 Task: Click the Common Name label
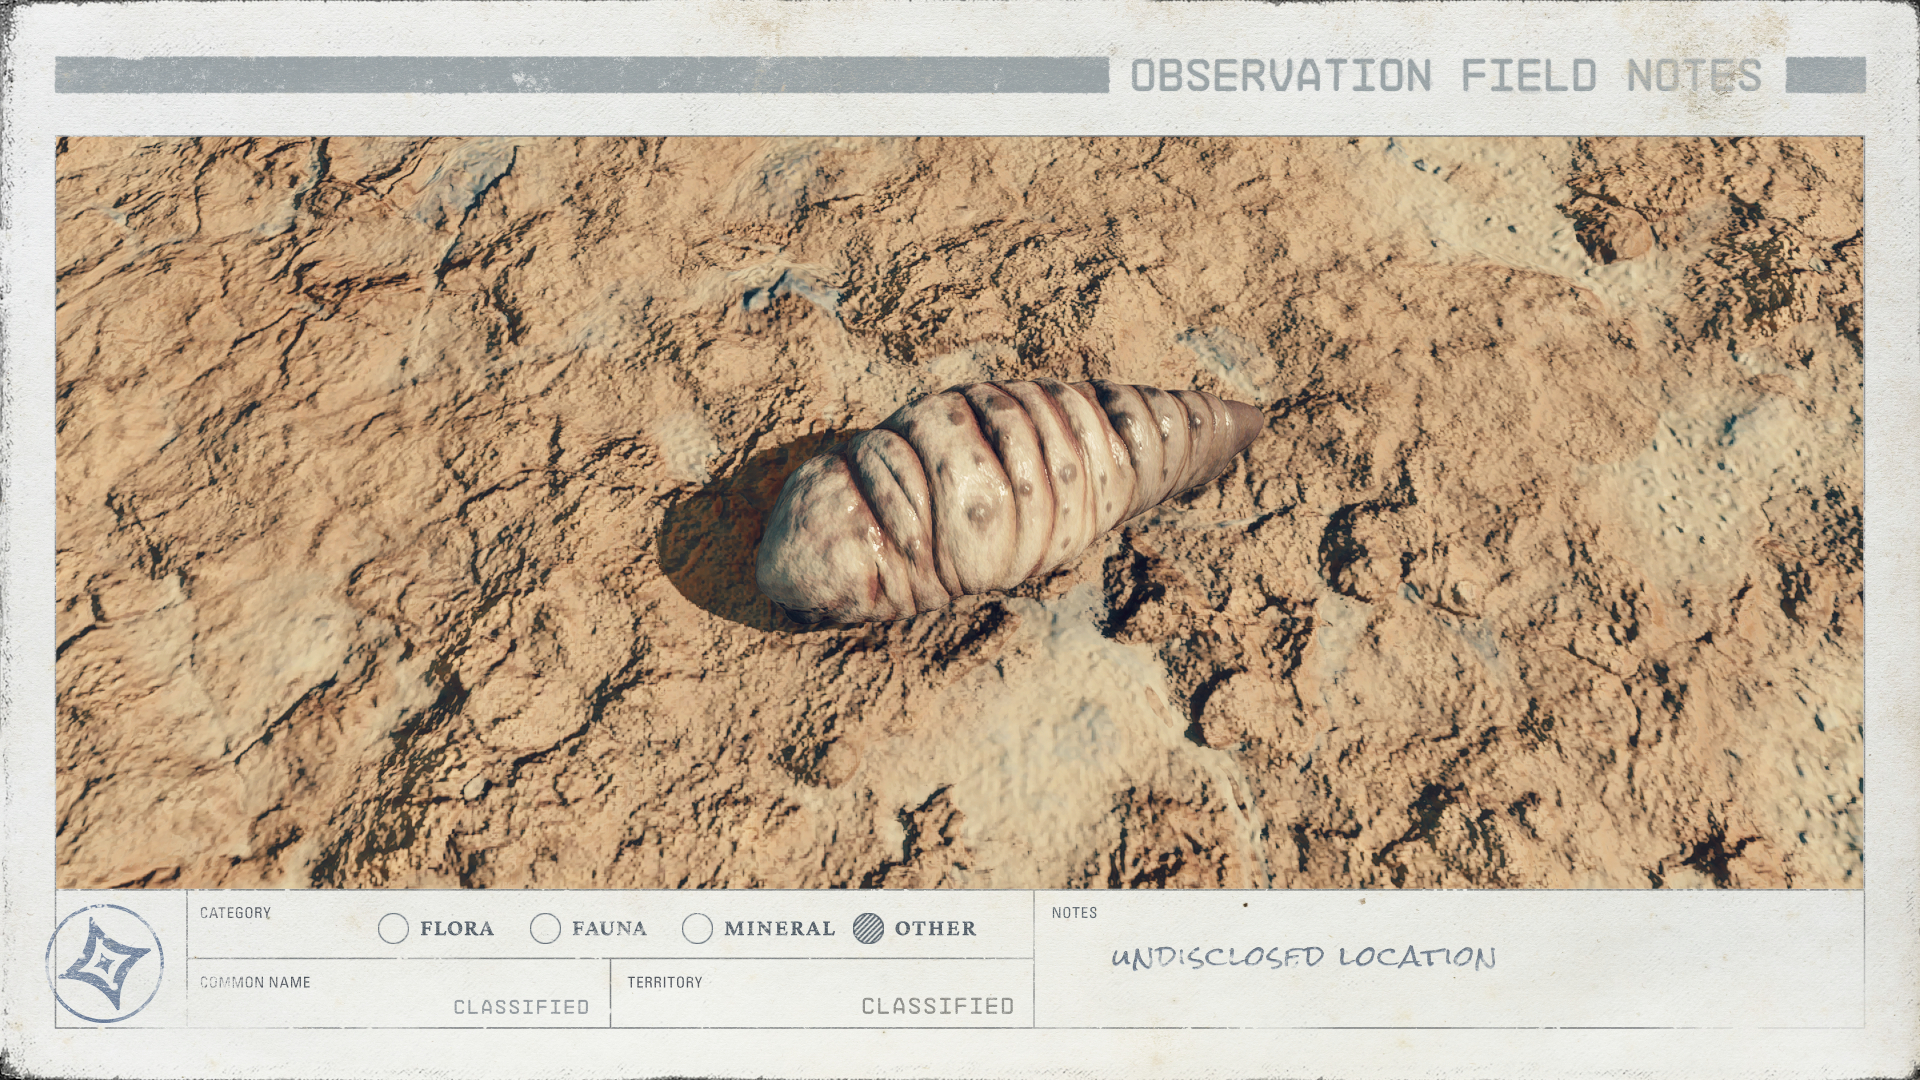click(255, 983)
